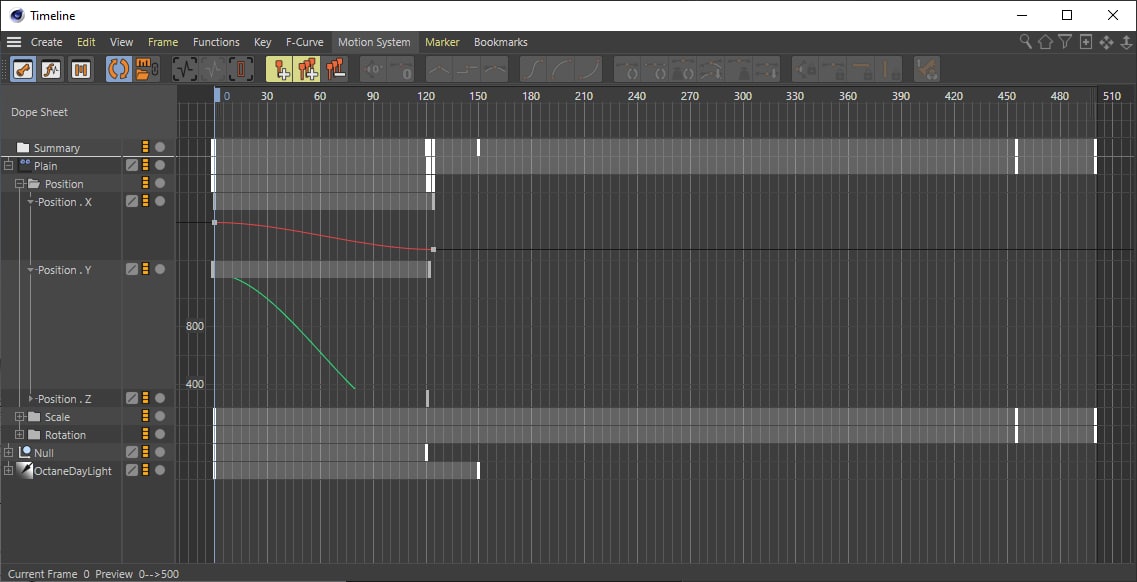Toggle slash box on Null row

pyautogui.click(x=131, y=452)
